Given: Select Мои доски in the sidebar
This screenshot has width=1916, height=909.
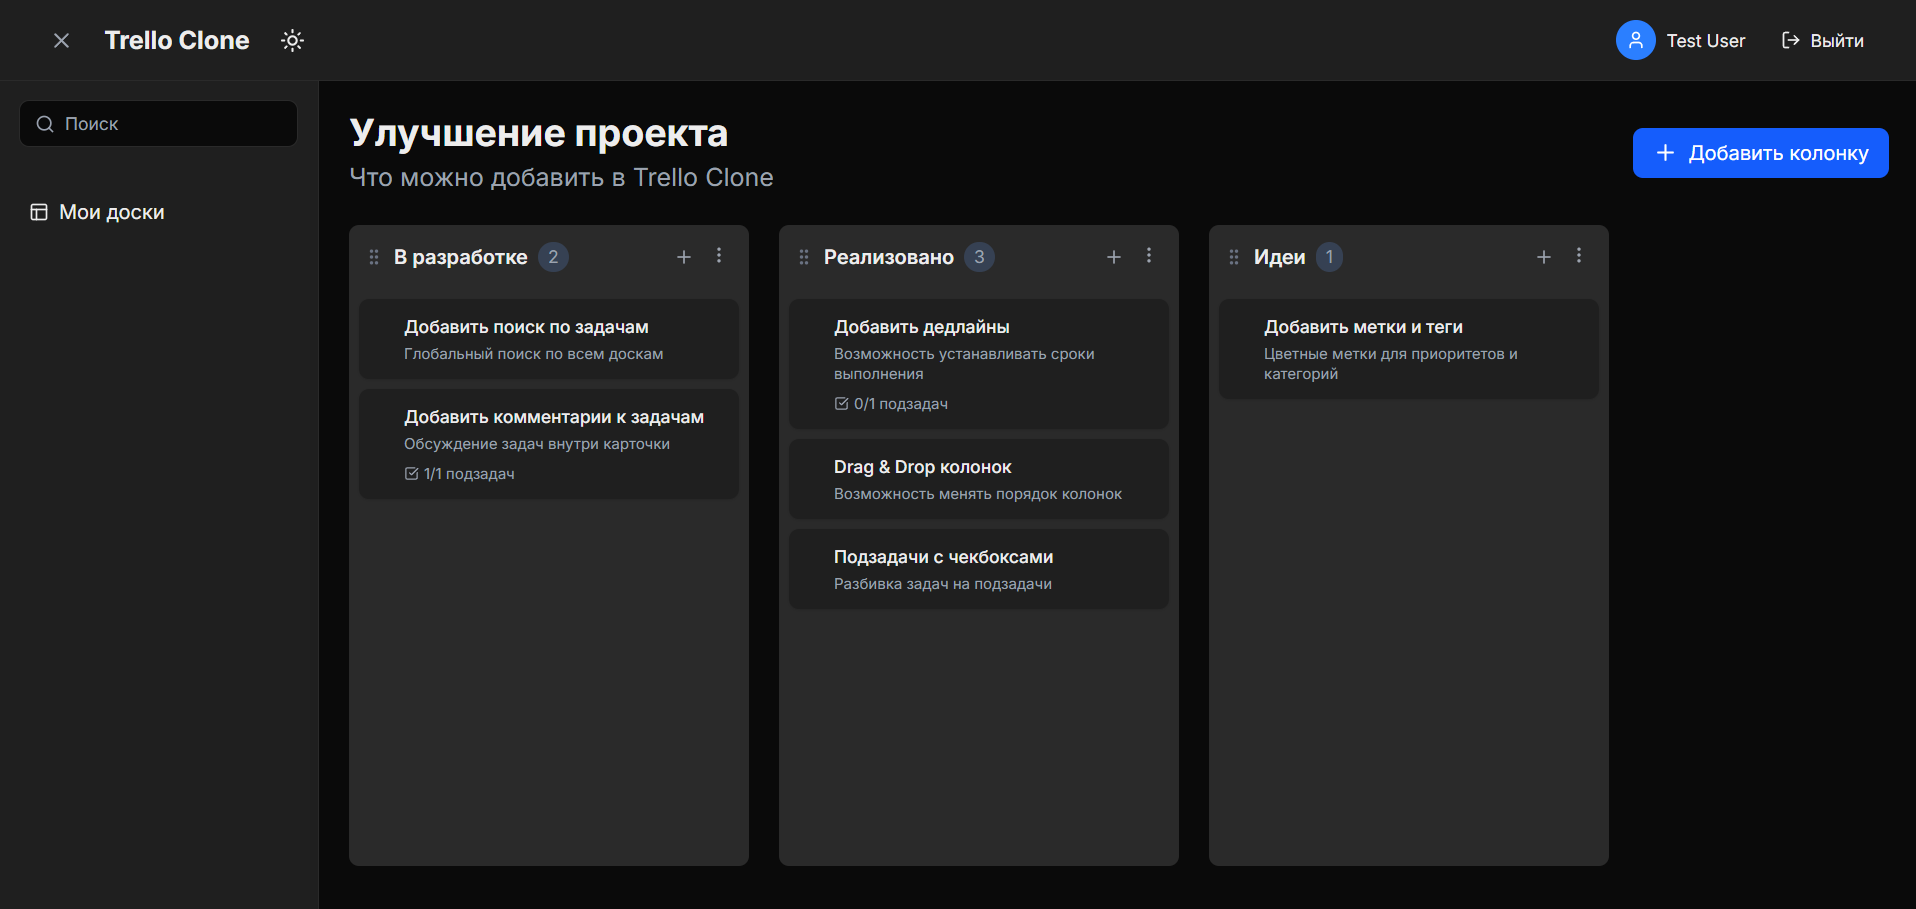Looking at the screenshot, I should (113, 211).
